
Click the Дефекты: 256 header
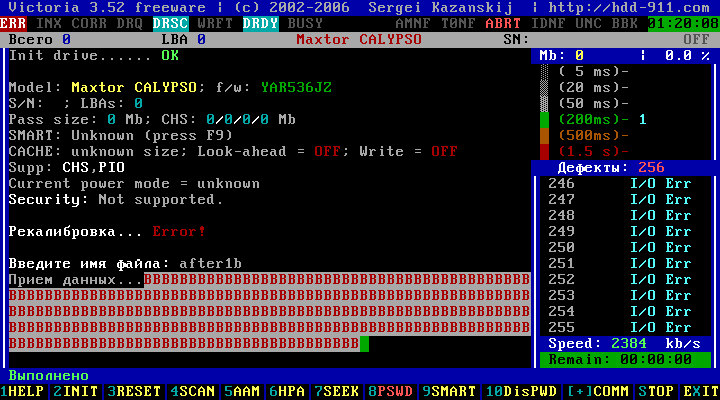pyautogui.click(x=611, y=168)
